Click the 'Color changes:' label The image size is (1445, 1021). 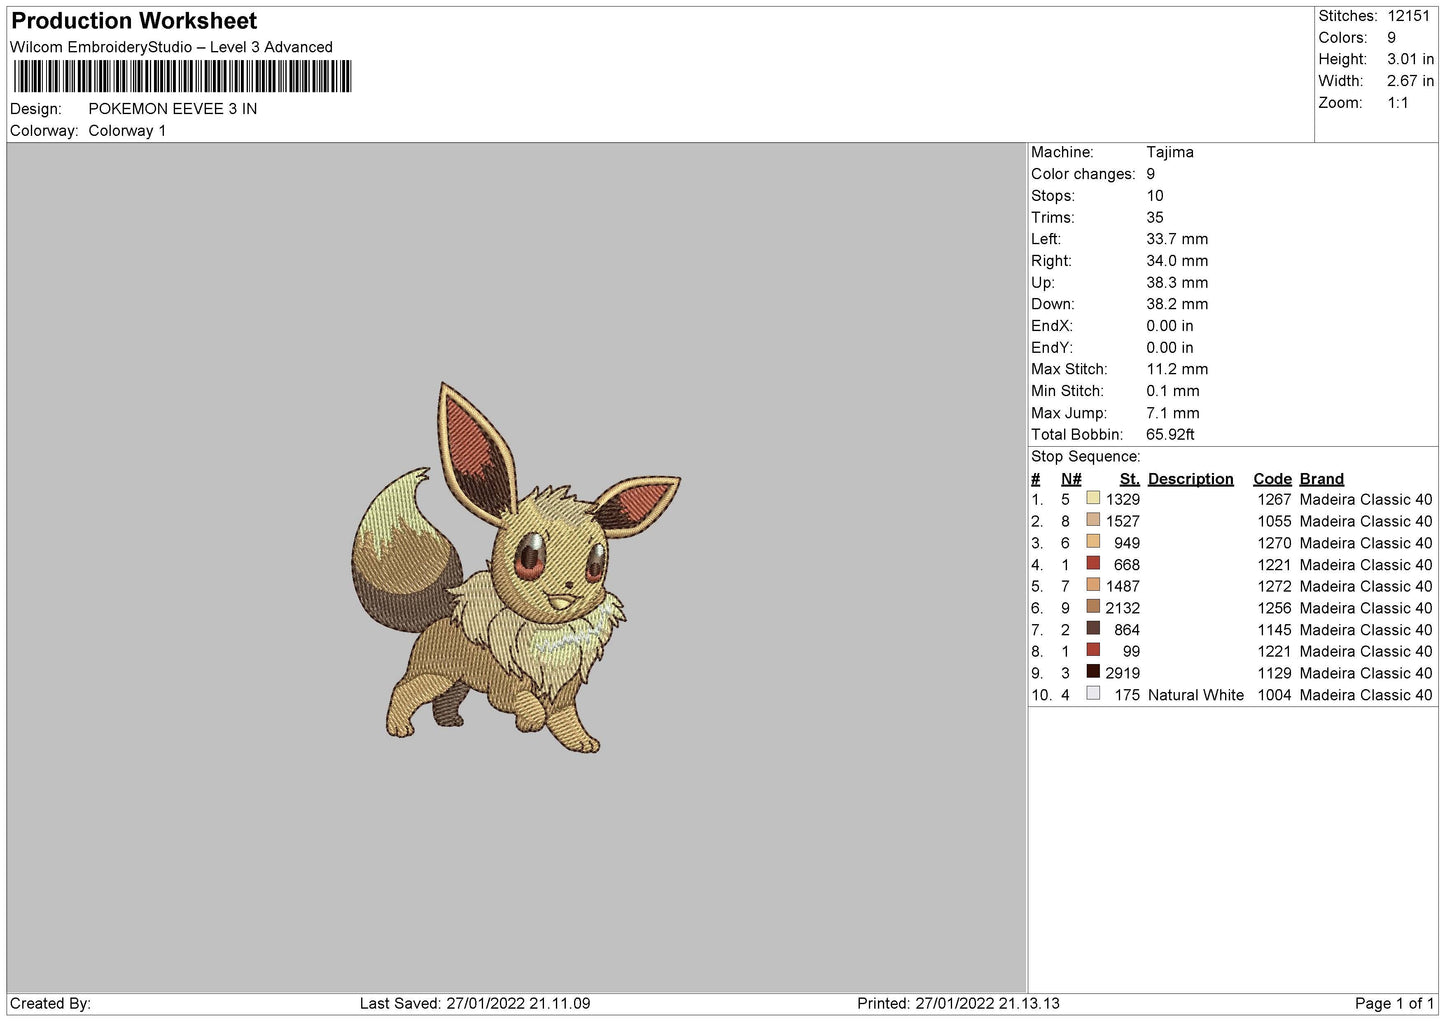click(x=1083, y=174)
